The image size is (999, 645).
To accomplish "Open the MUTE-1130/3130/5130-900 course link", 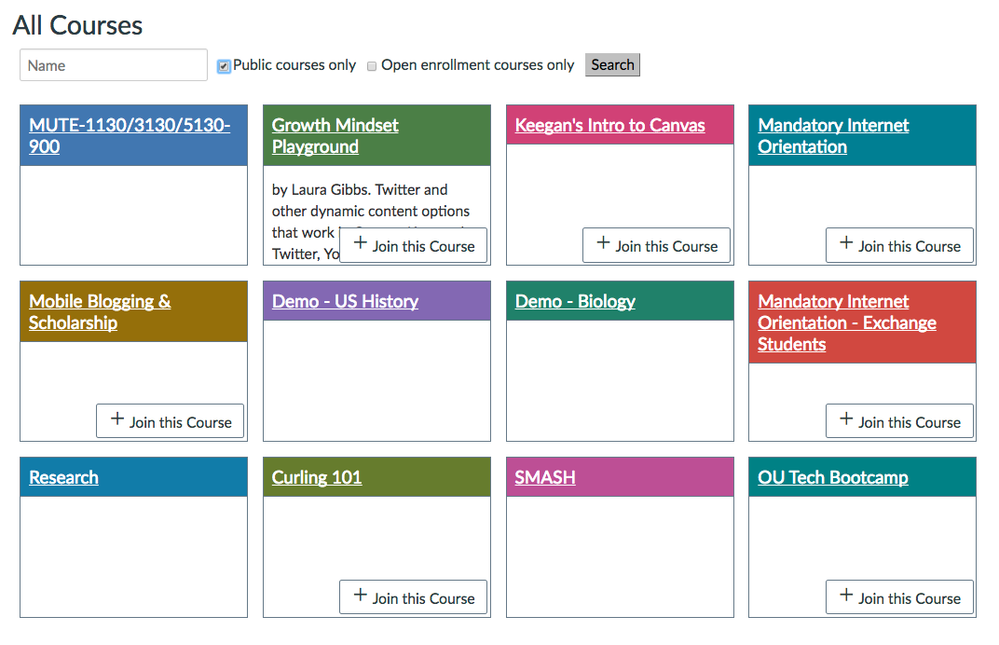I will tap(129, 136).
